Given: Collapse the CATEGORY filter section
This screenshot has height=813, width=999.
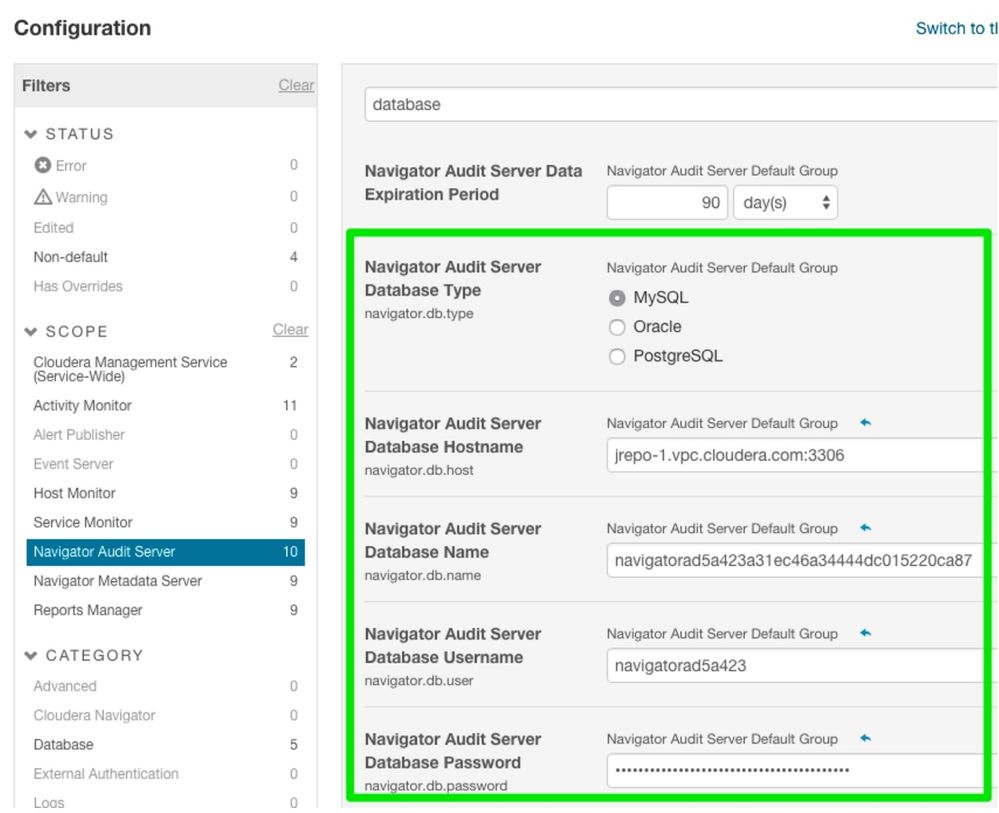Looking at the screenshot, I should coord(31,655).
